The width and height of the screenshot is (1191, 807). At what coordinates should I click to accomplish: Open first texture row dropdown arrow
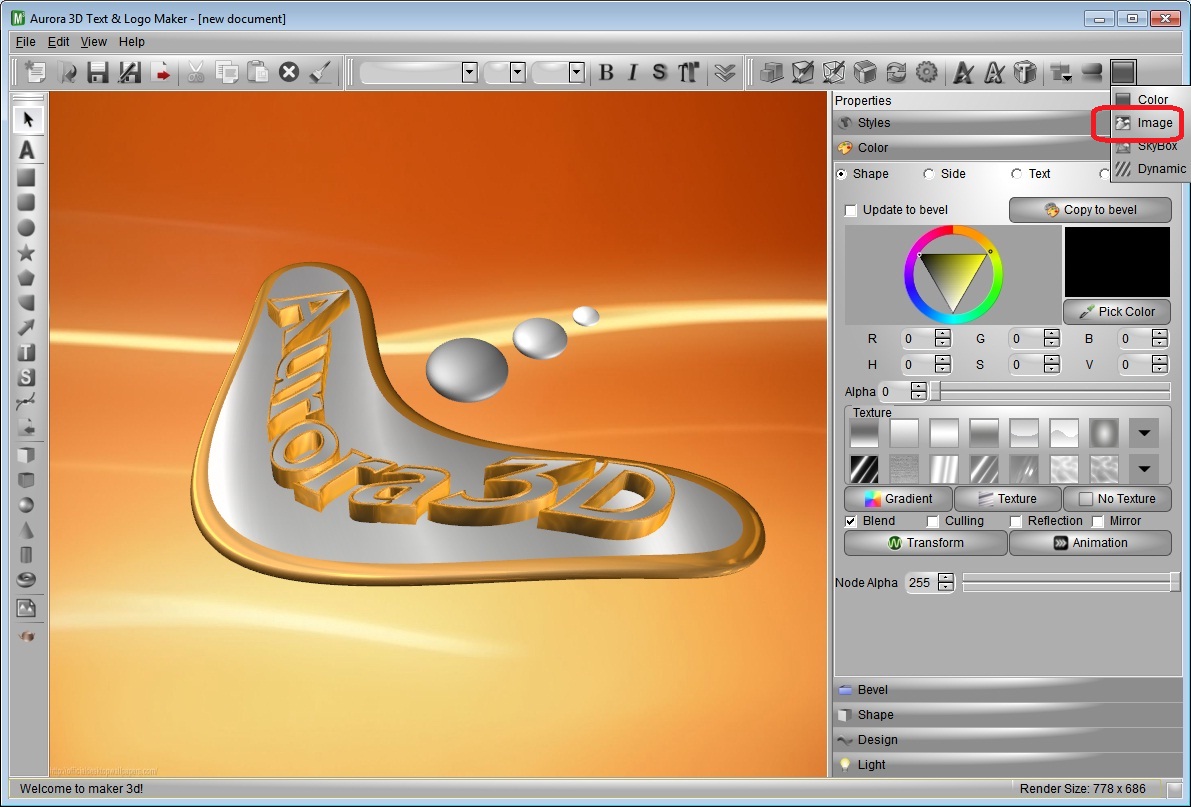coord(1144,433)
